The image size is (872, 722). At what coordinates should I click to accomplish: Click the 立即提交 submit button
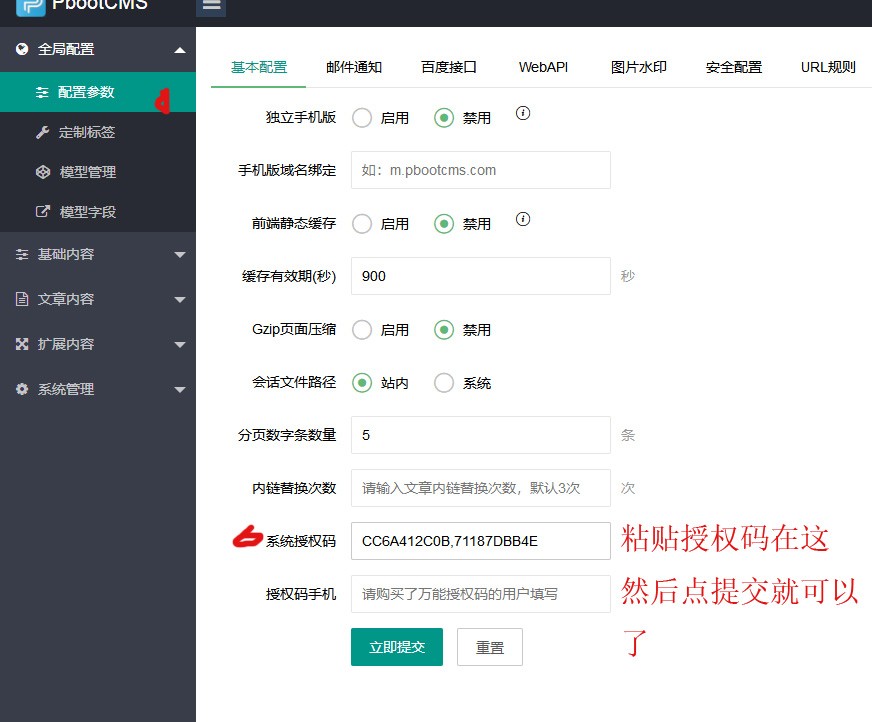click(x=396, y=647)
